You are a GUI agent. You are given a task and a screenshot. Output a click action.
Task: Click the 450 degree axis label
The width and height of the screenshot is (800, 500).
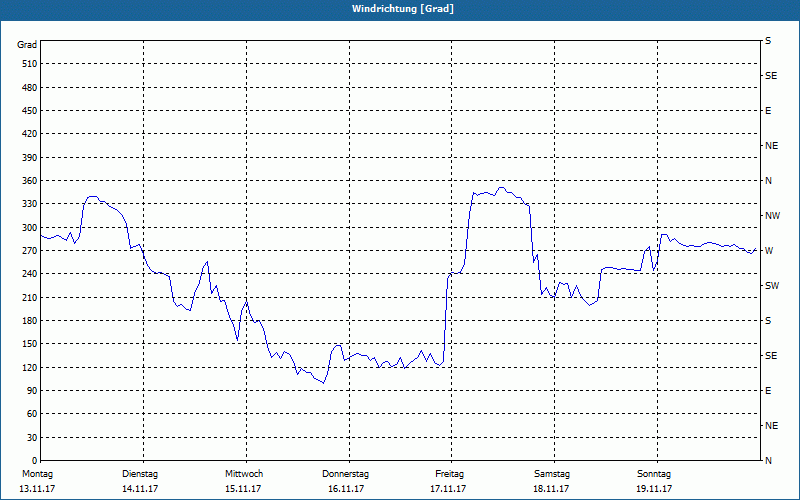(30, 111)
